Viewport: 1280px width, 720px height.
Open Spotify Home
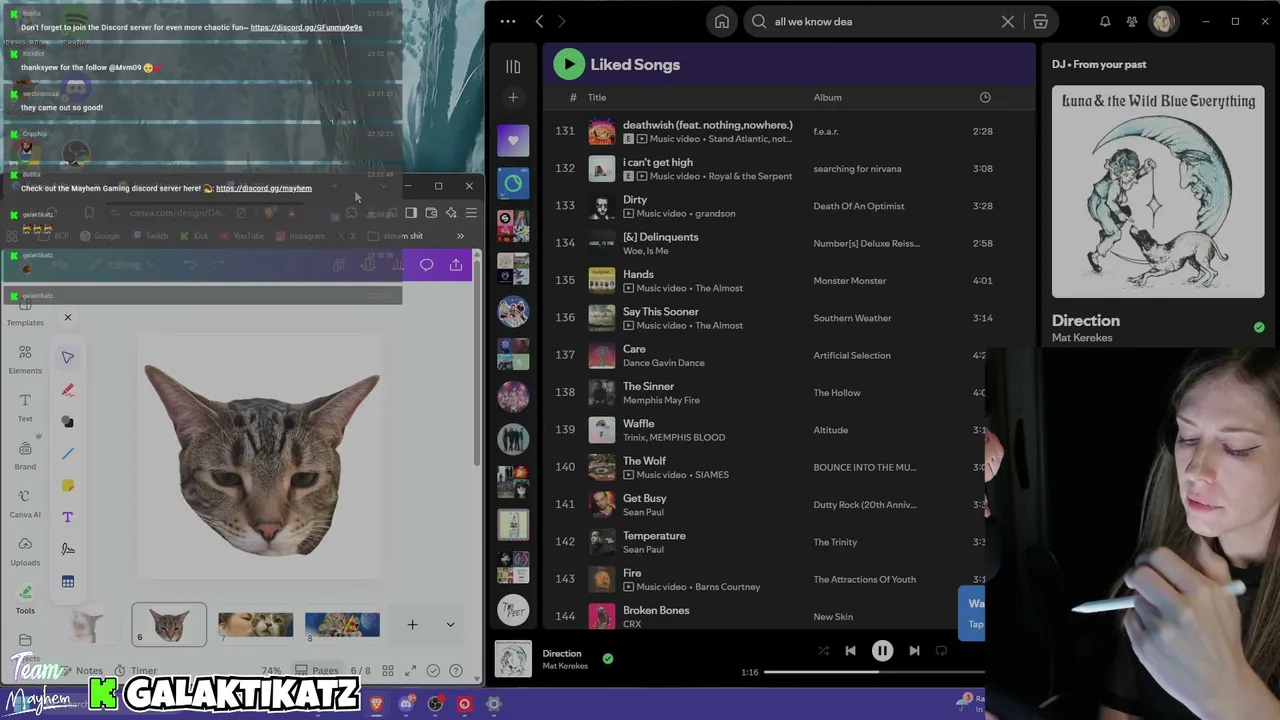(722, 22)
